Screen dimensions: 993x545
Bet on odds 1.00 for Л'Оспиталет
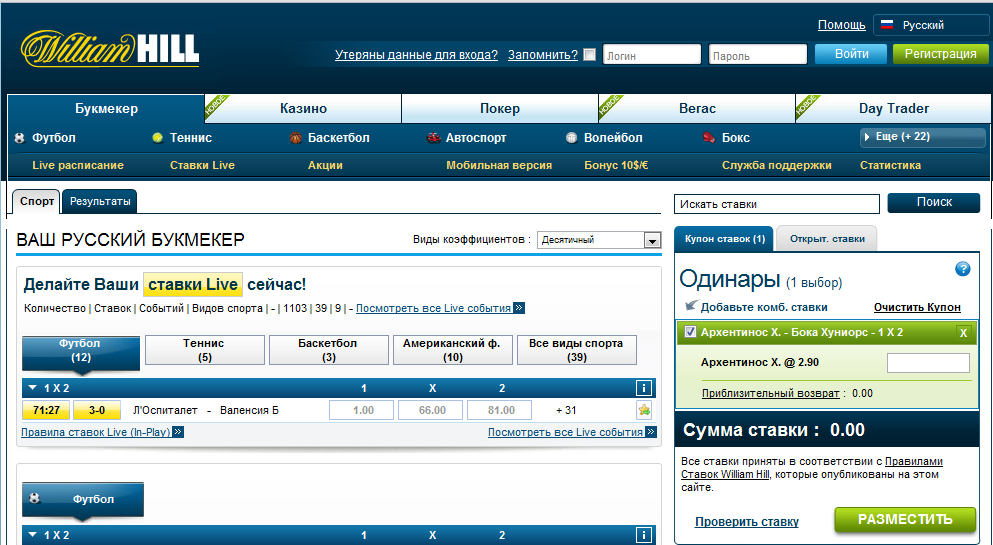tap(364, 410)
